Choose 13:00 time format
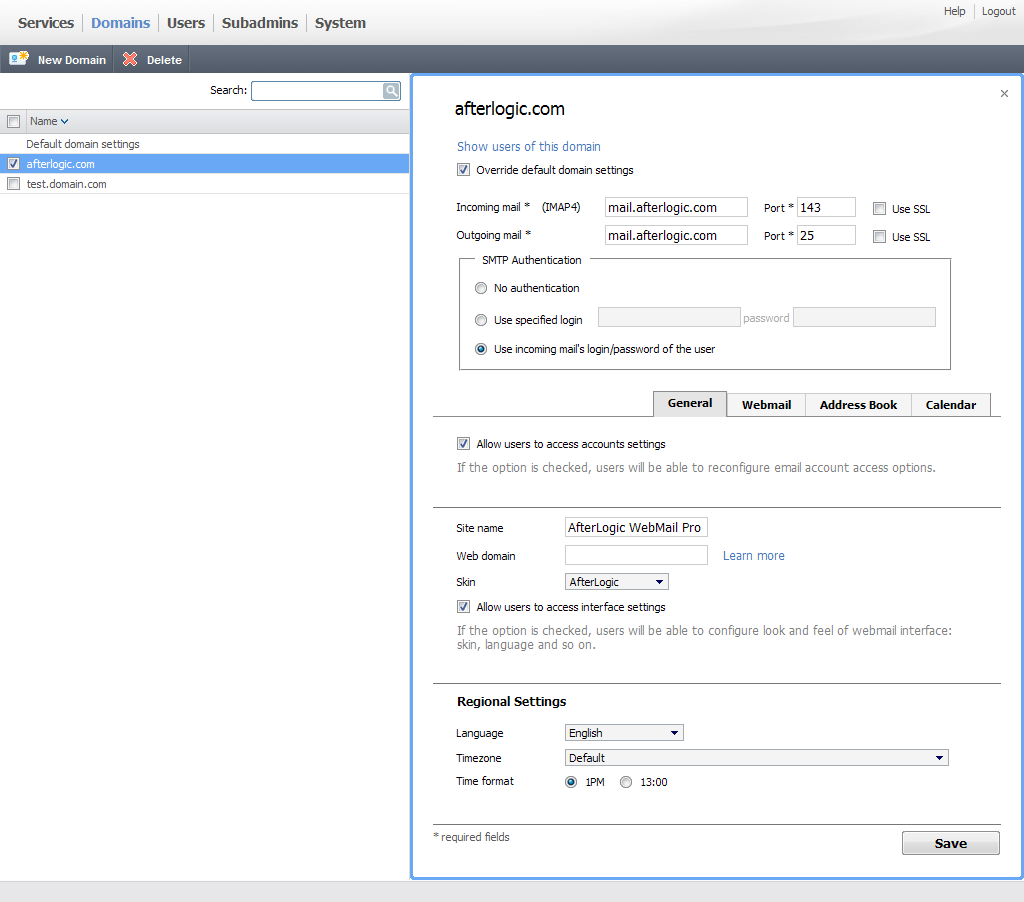The image size is (1024, 902). click(x=626, y=782)
